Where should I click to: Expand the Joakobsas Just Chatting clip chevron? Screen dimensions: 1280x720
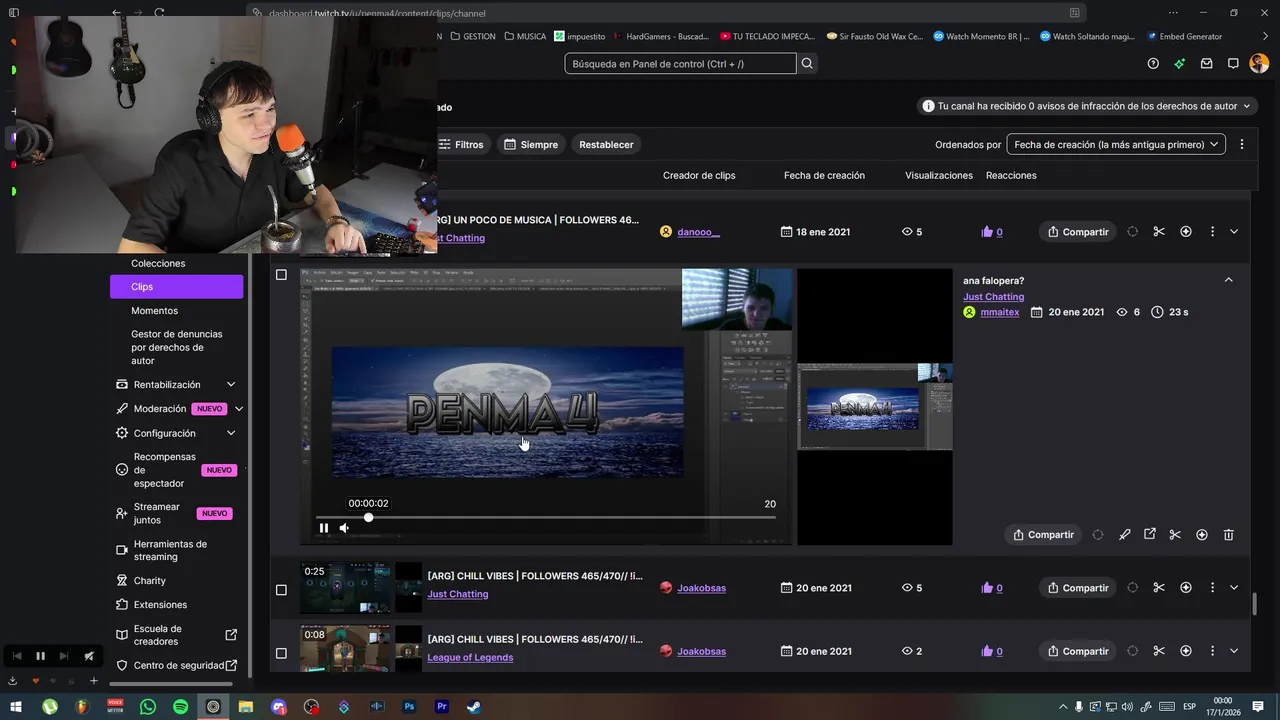[1234, 588]
